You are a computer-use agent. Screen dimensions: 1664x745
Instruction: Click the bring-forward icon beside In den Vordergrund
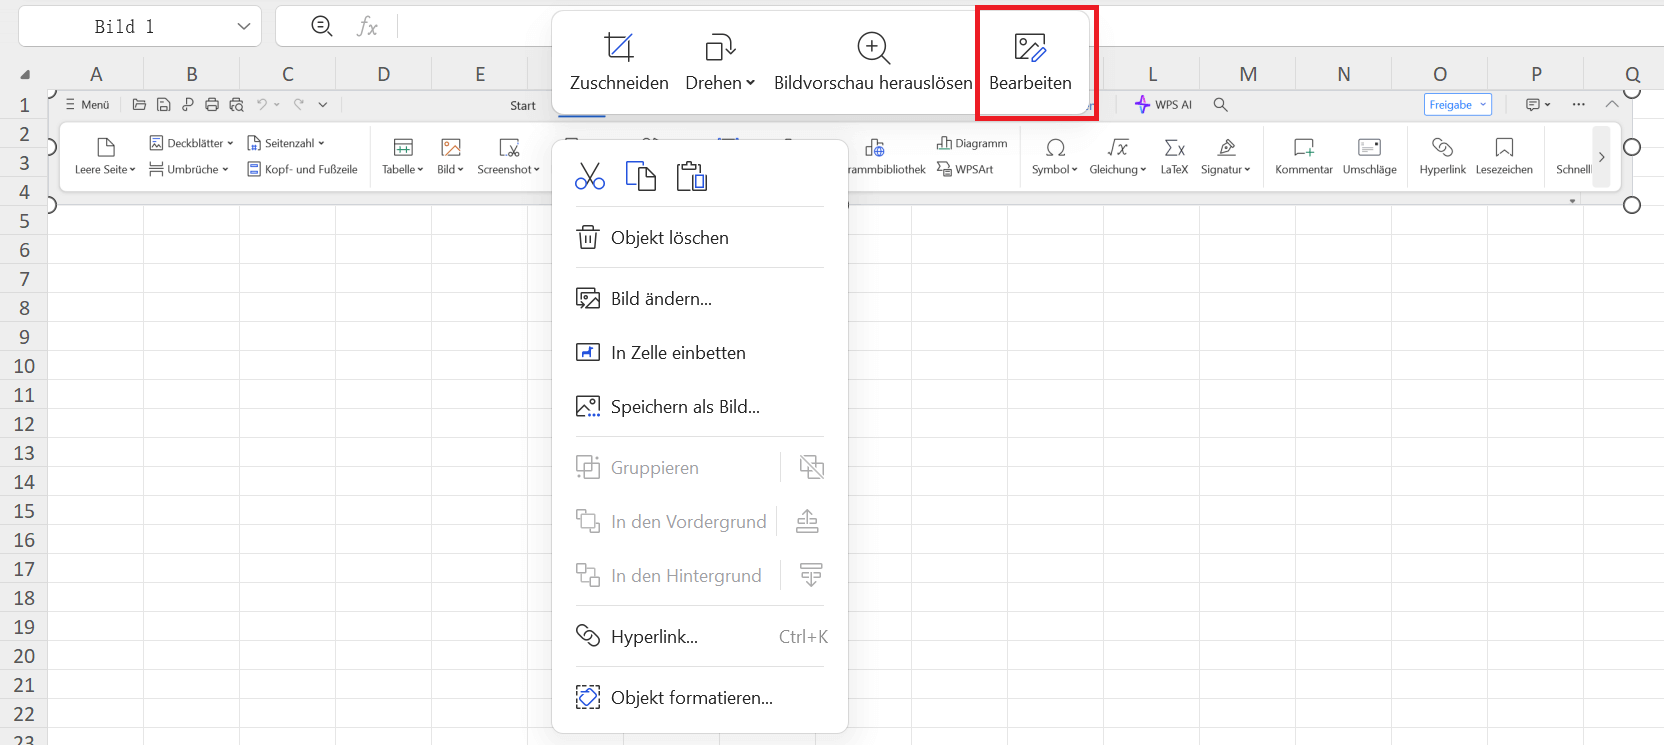(808, 521)
